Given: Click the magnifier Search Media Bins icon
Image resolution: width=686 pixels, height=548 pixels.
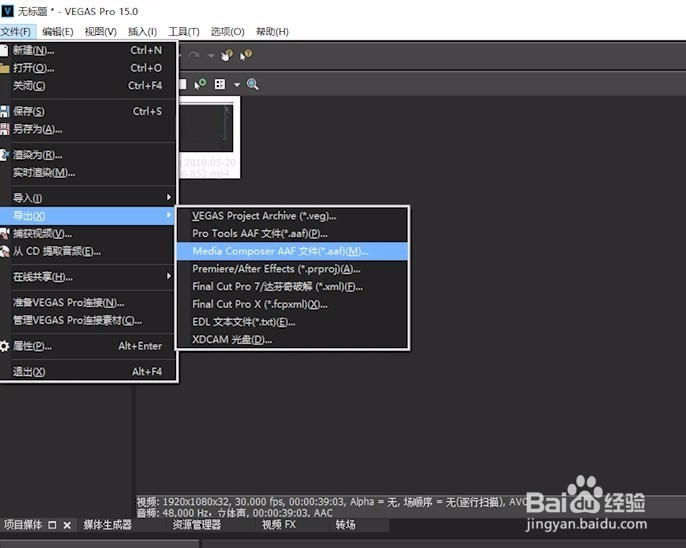Looking at the screenshot, I should coord(252,84).
